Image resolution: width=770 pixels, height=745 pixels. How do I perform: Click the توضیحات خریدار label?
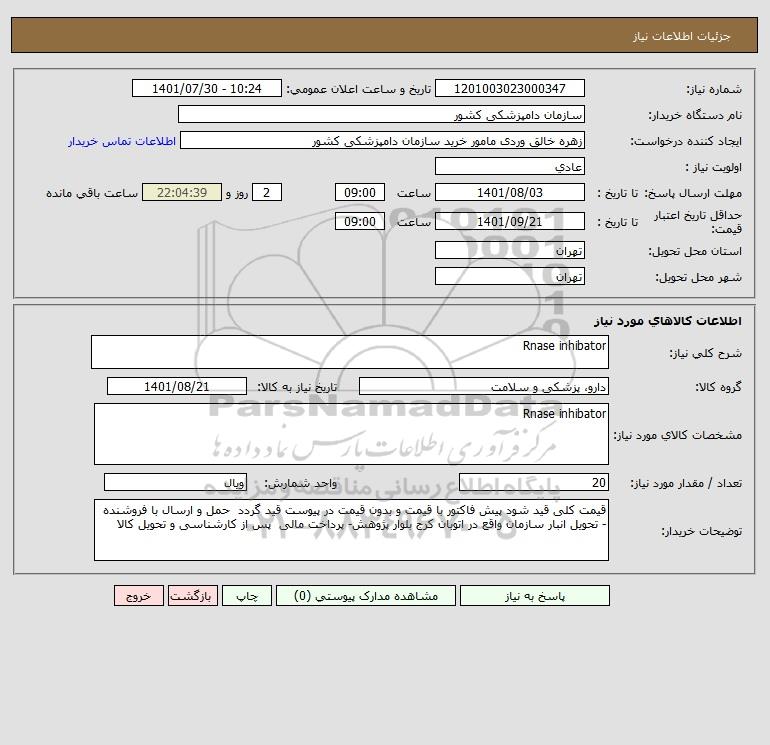pyautogui.click(x=701, y=531)
